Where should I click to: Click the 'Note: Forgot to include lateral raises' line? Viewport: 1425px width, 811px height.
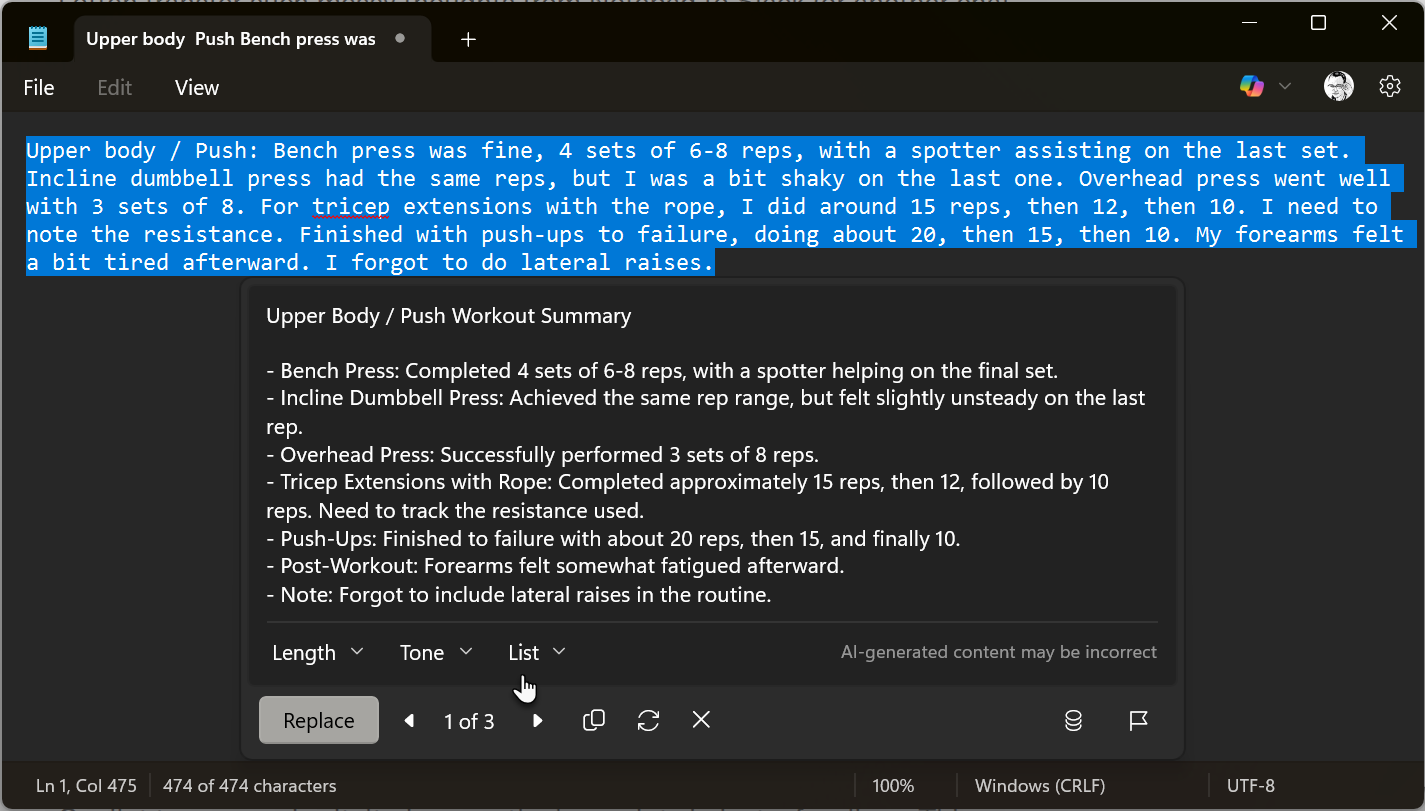tap(519, 595)
